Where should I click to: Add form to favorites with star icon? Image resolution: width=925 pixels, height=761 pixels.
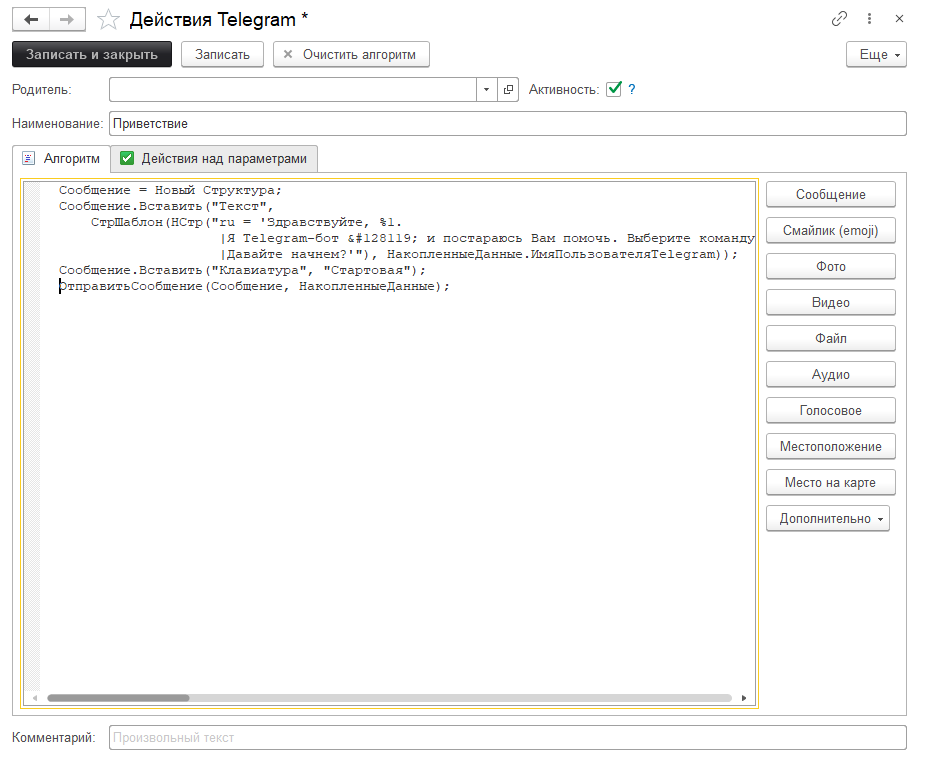[x=109, y=19]
